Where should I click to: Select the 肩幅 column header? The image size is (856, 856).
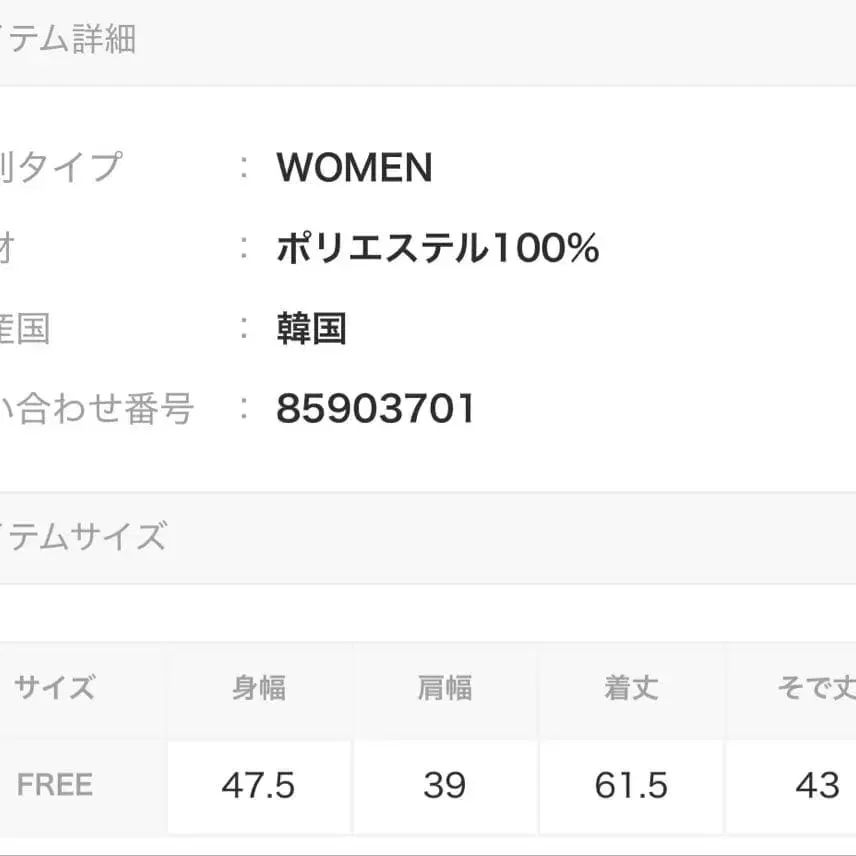pos(445,688)
